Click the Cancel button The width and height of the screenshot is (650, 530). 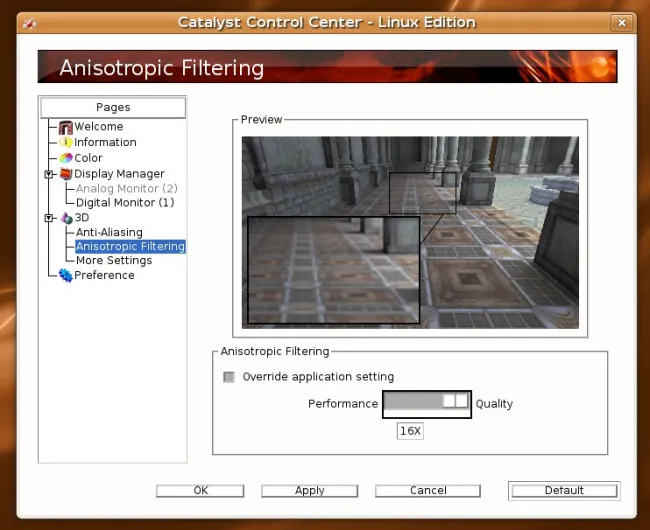[428, 491]
